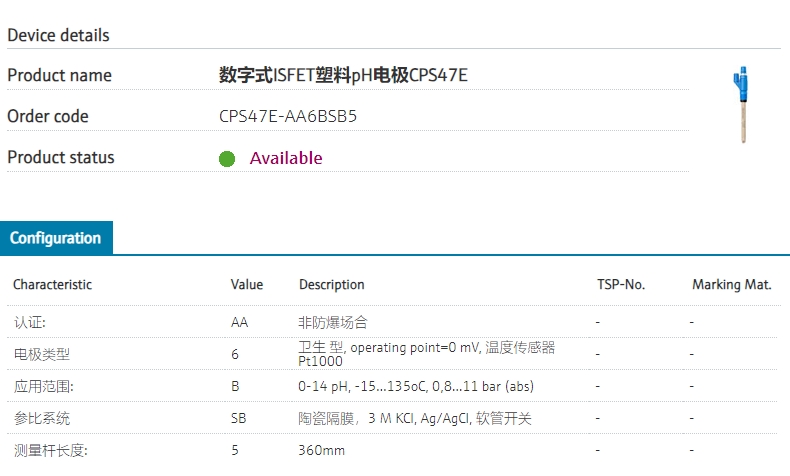Click the 360mm description for 测量杆长度

[321, 450]
